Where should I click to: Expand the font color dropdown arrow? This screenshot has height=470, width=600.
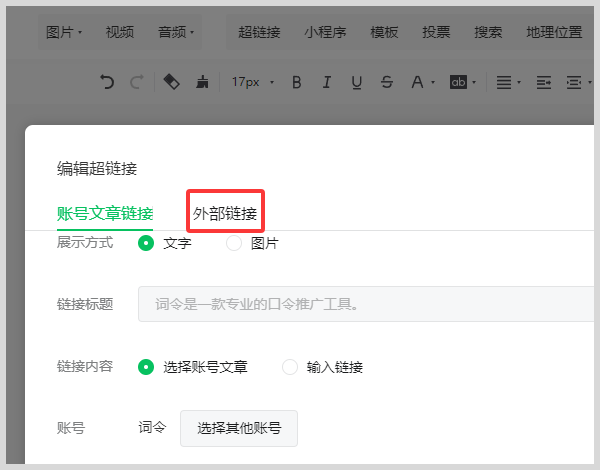[433, 82]
